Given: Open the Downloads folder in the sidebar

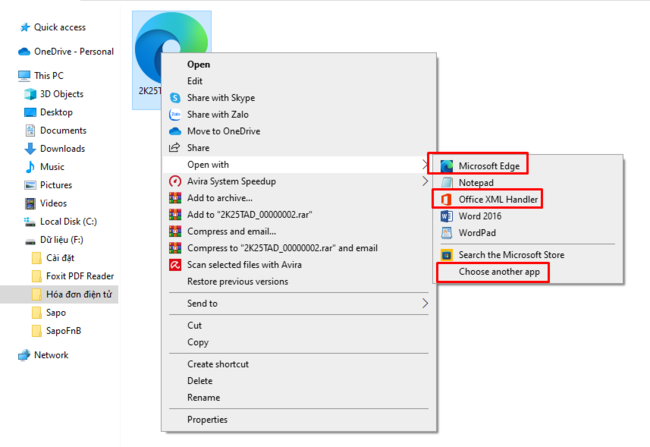Looking at the screenshot, I should (62, 149).
